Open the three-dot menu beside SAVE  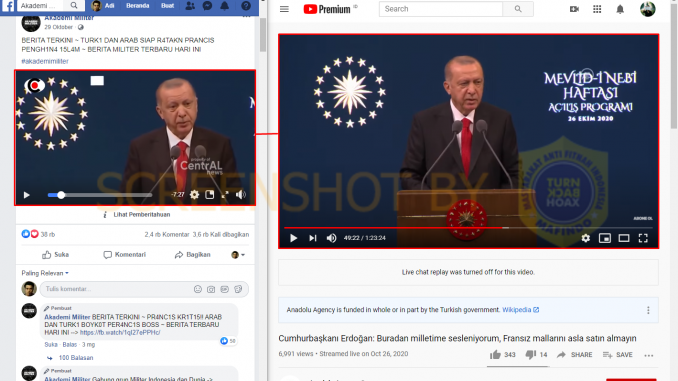pyautogui.click(x=649, y=355)
